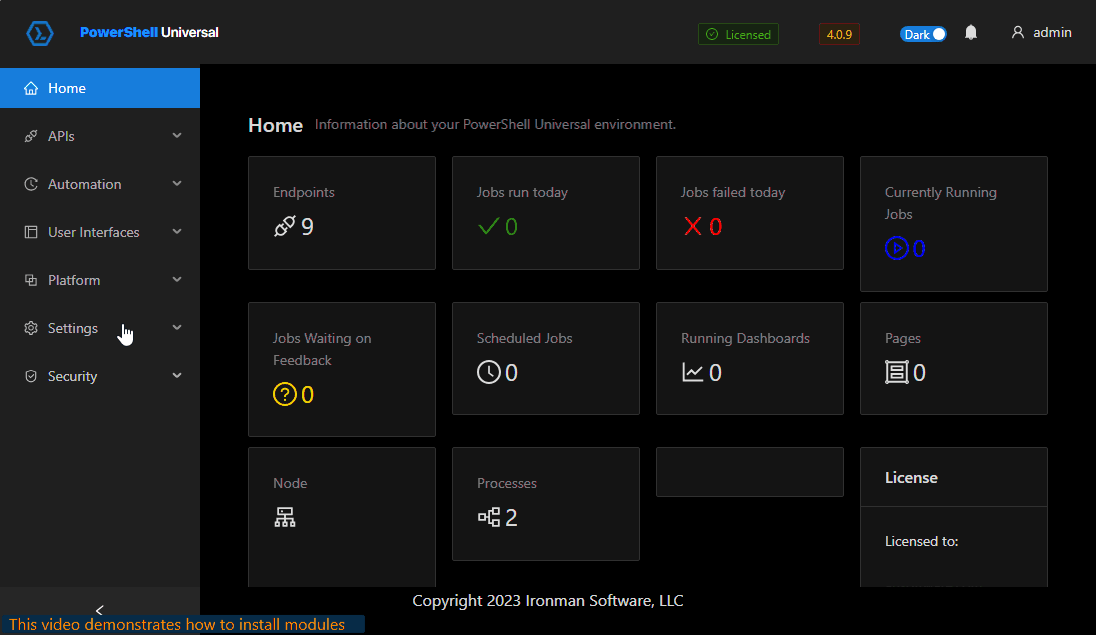Click the Licensed status badge
Viewport: 1096px width, 635px height.
(738, 34)
